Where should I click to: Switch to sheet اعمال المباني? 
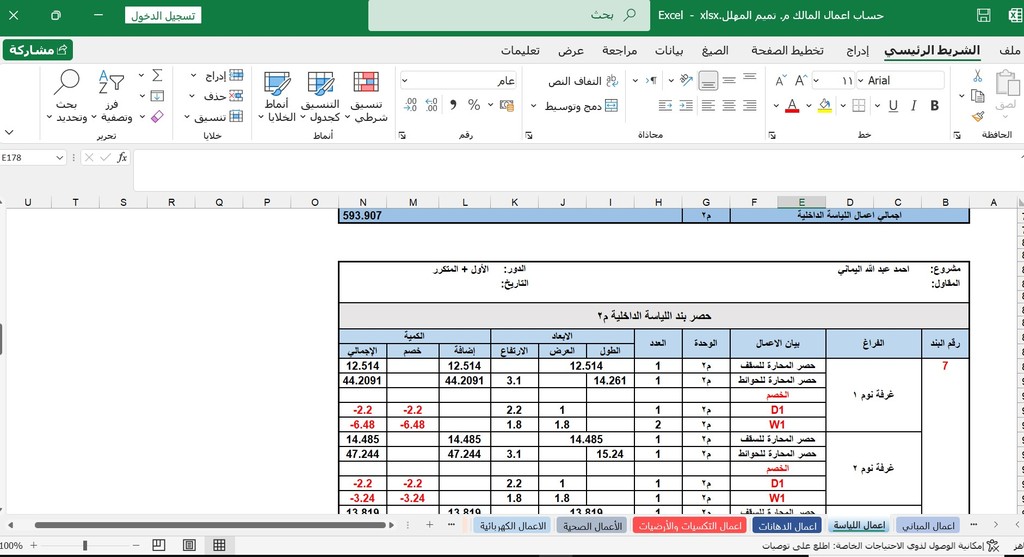(x=927, y=526)
